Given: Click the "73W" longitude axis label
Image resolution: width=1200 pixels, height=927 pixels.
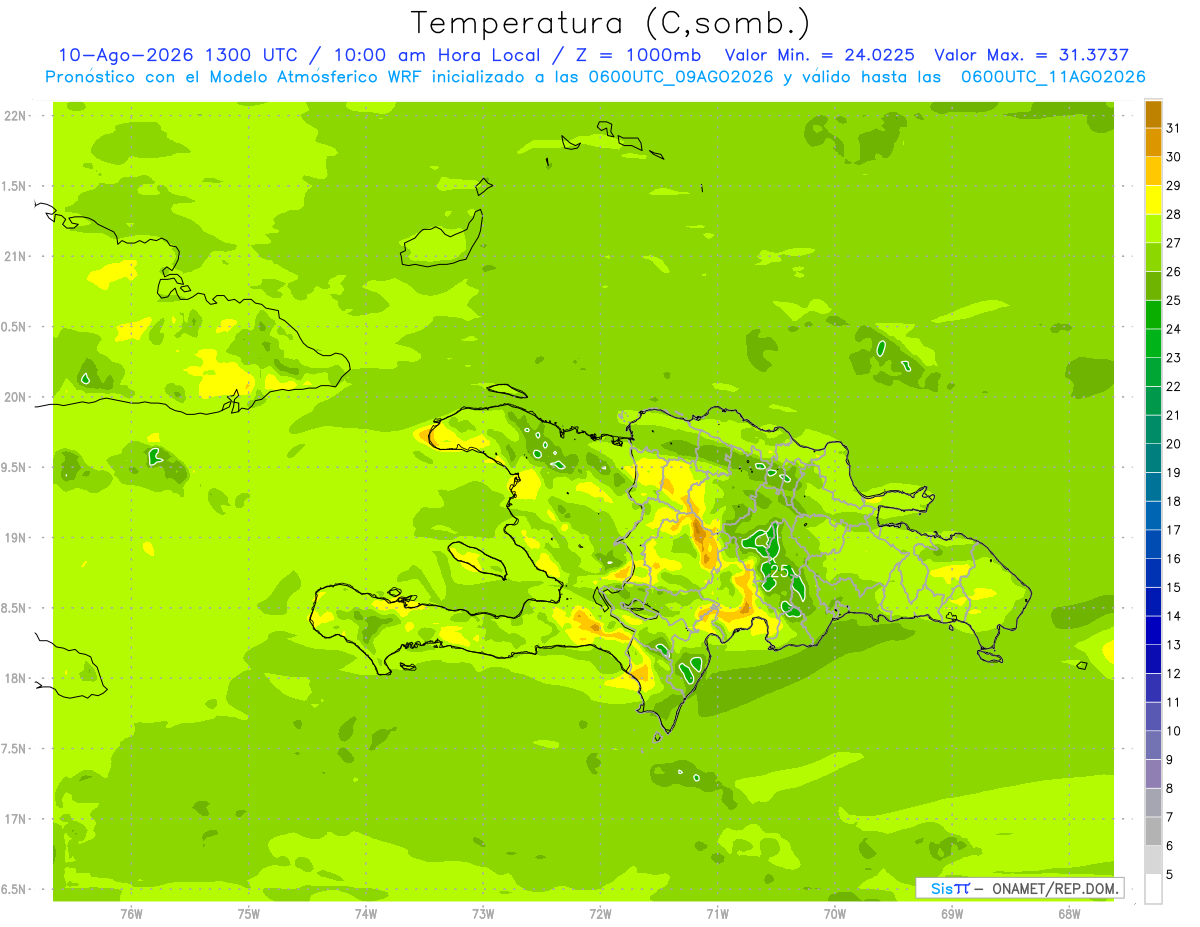Looking at the screenshot, I should point(483,913).
